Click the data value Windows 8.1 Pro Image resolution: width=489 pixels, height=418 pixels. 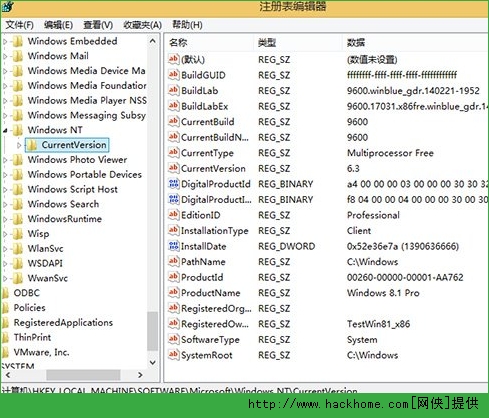(x=383, y=293)
